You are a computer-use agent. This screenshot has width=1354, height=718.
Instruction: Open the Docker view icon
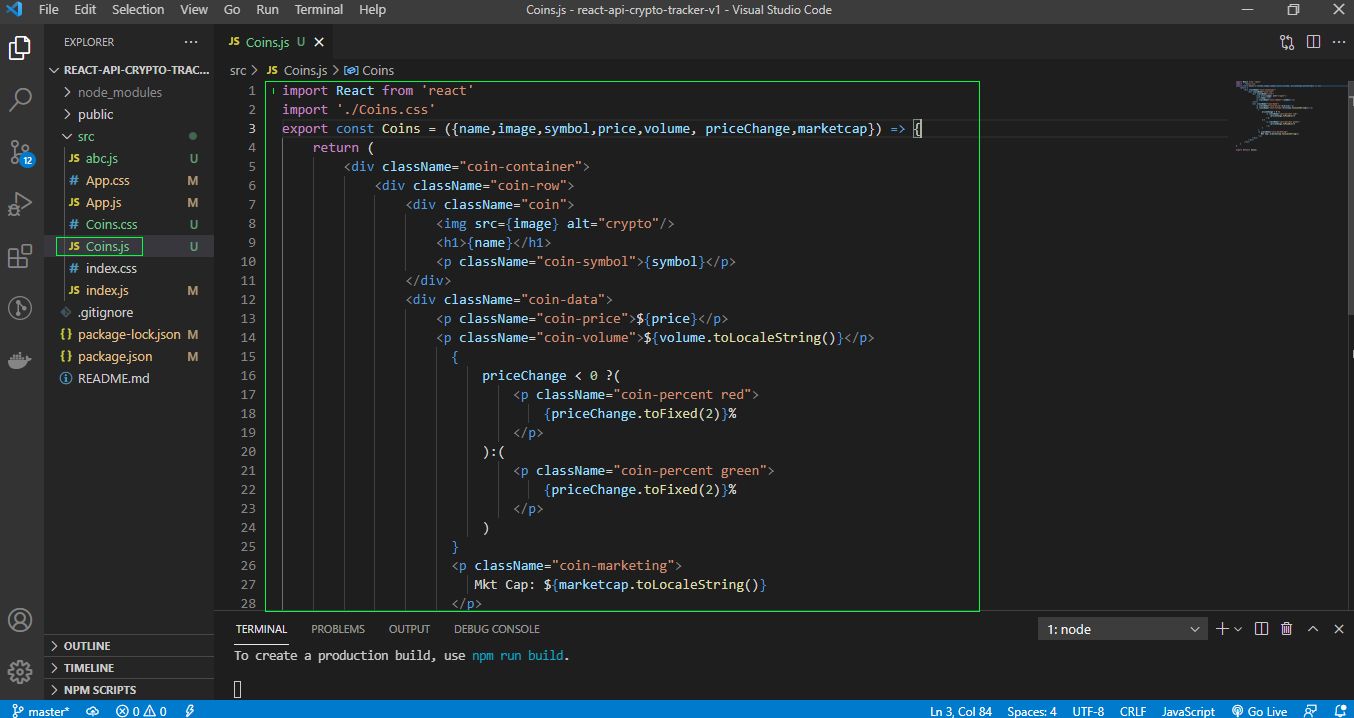pos(20,360)
